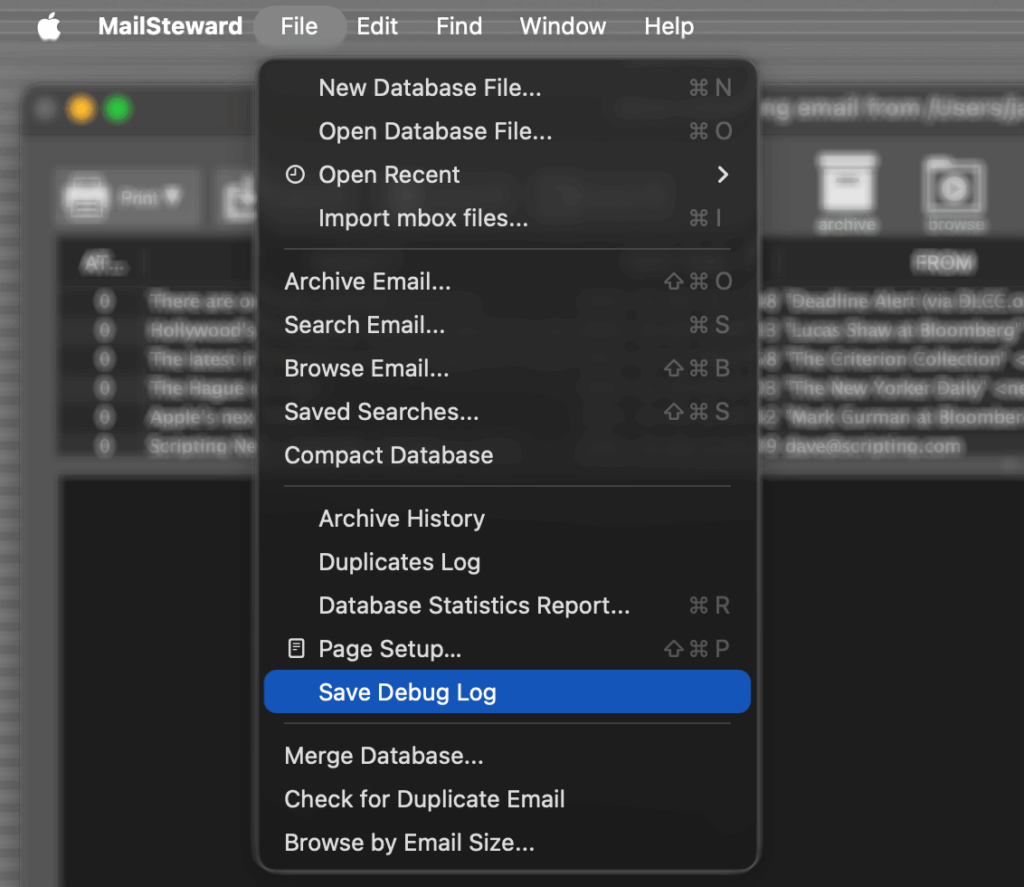Click the document icon beside Page Setup
1024x887 pixels.
(x=296, y=648)
